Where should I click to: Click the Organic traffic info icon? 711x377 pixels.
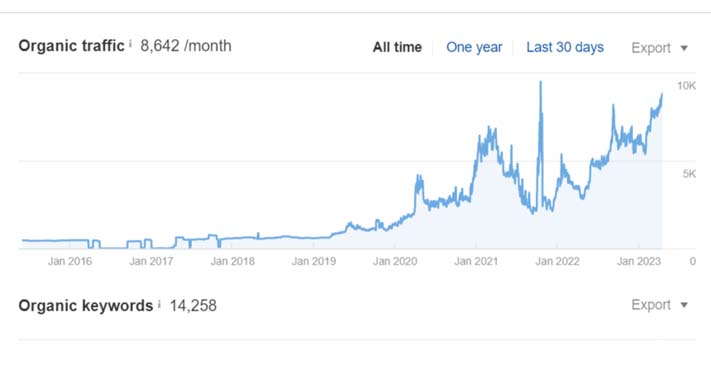click(x=130, y=44)
